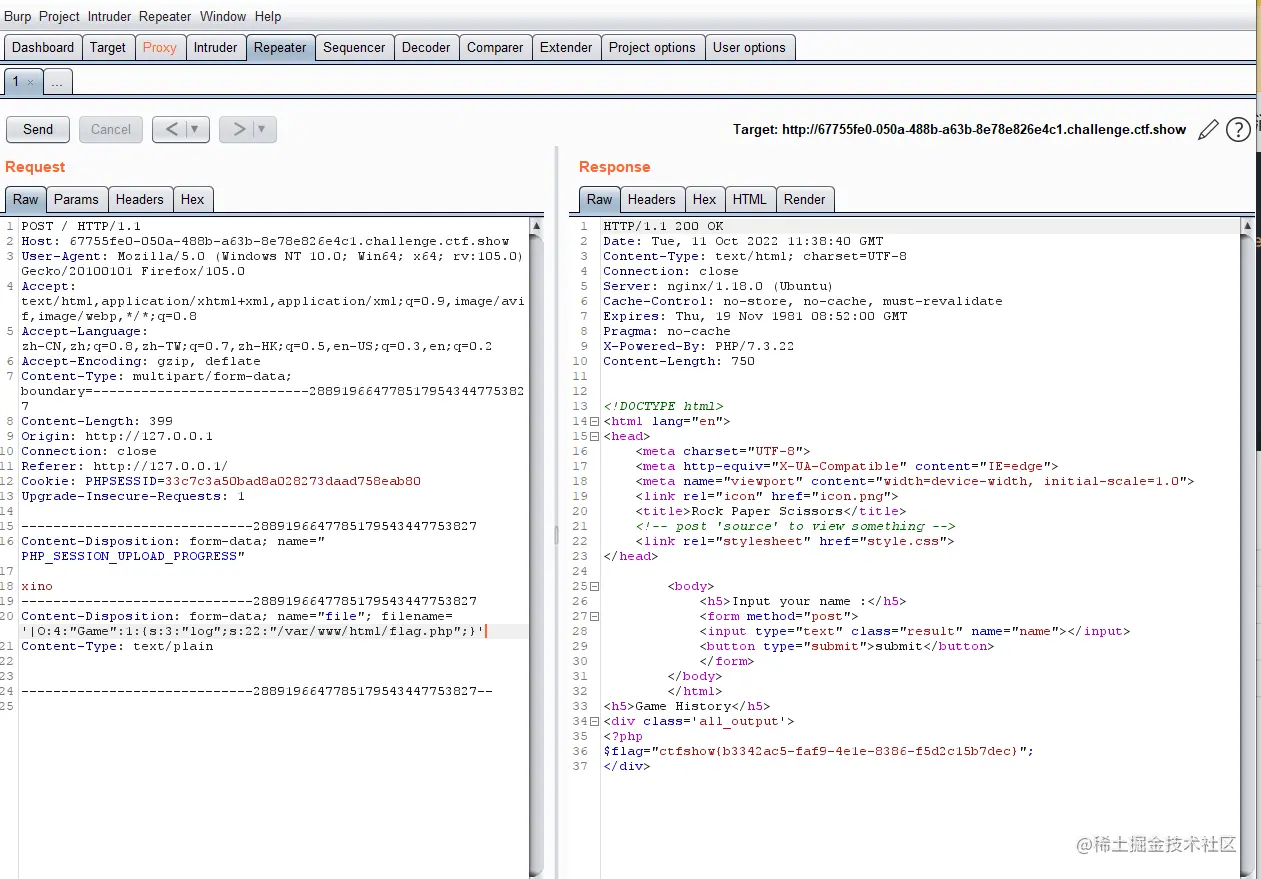Collapse the body element fold marker
This screenshot has width=1261, height=879.
point(594,587)
